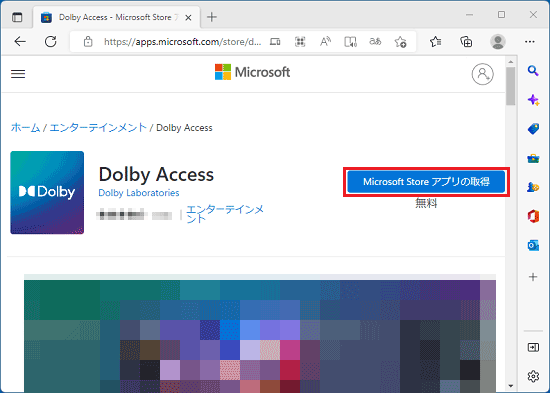Open the app screenshot preview image
This screenshot has height=393, width=550.
(x=260, y=333)
